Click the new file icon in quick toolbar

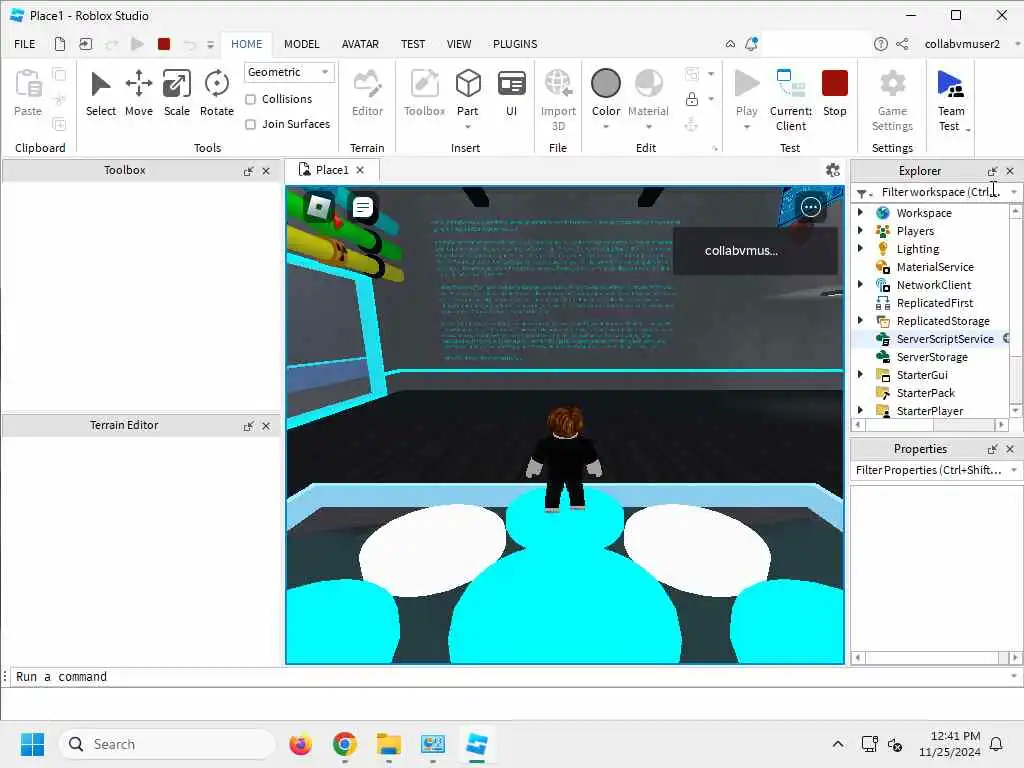60,44
